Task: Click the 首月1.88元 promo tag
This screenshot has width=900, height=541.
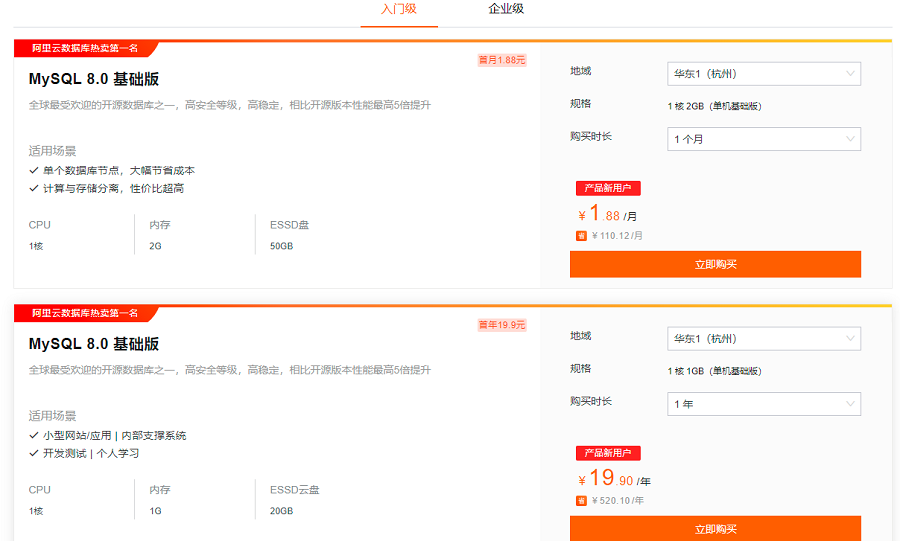Action: tap(502, 60)
